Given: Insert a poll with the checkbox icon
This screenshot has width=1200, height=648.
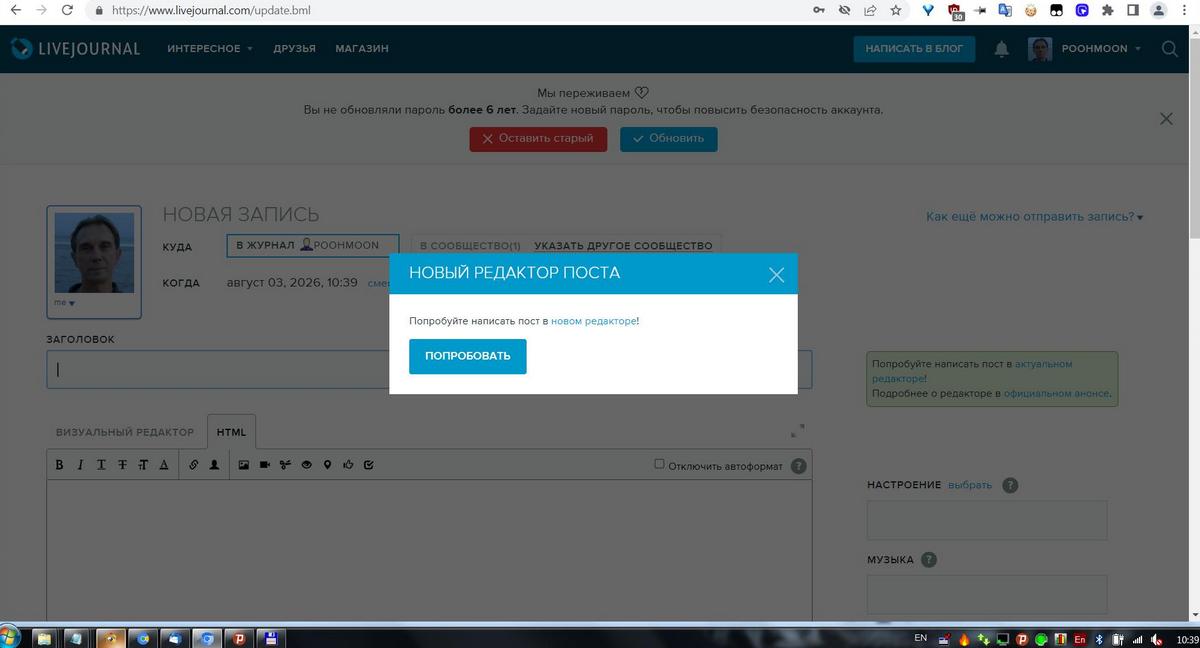Looking at the screenshot, I should tap(369, 465).
